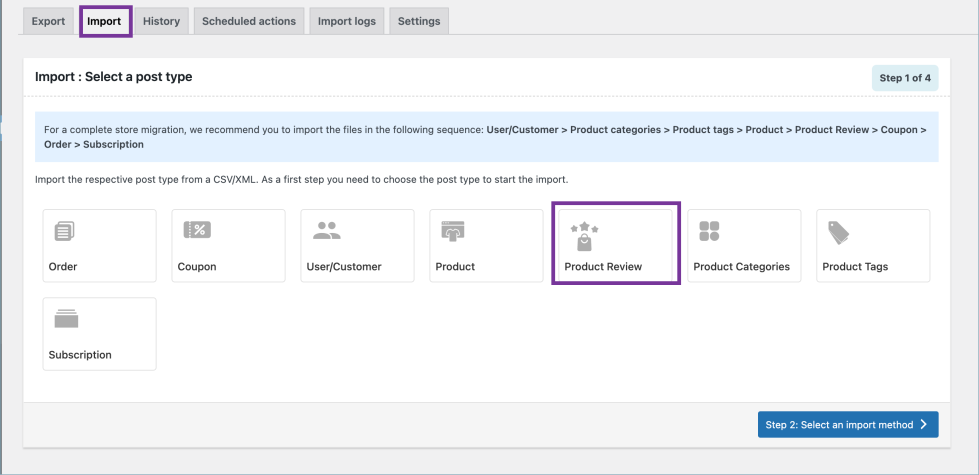Select the Order post type icon
This screenshot has width=979, height=475.
tap(64, 231)
